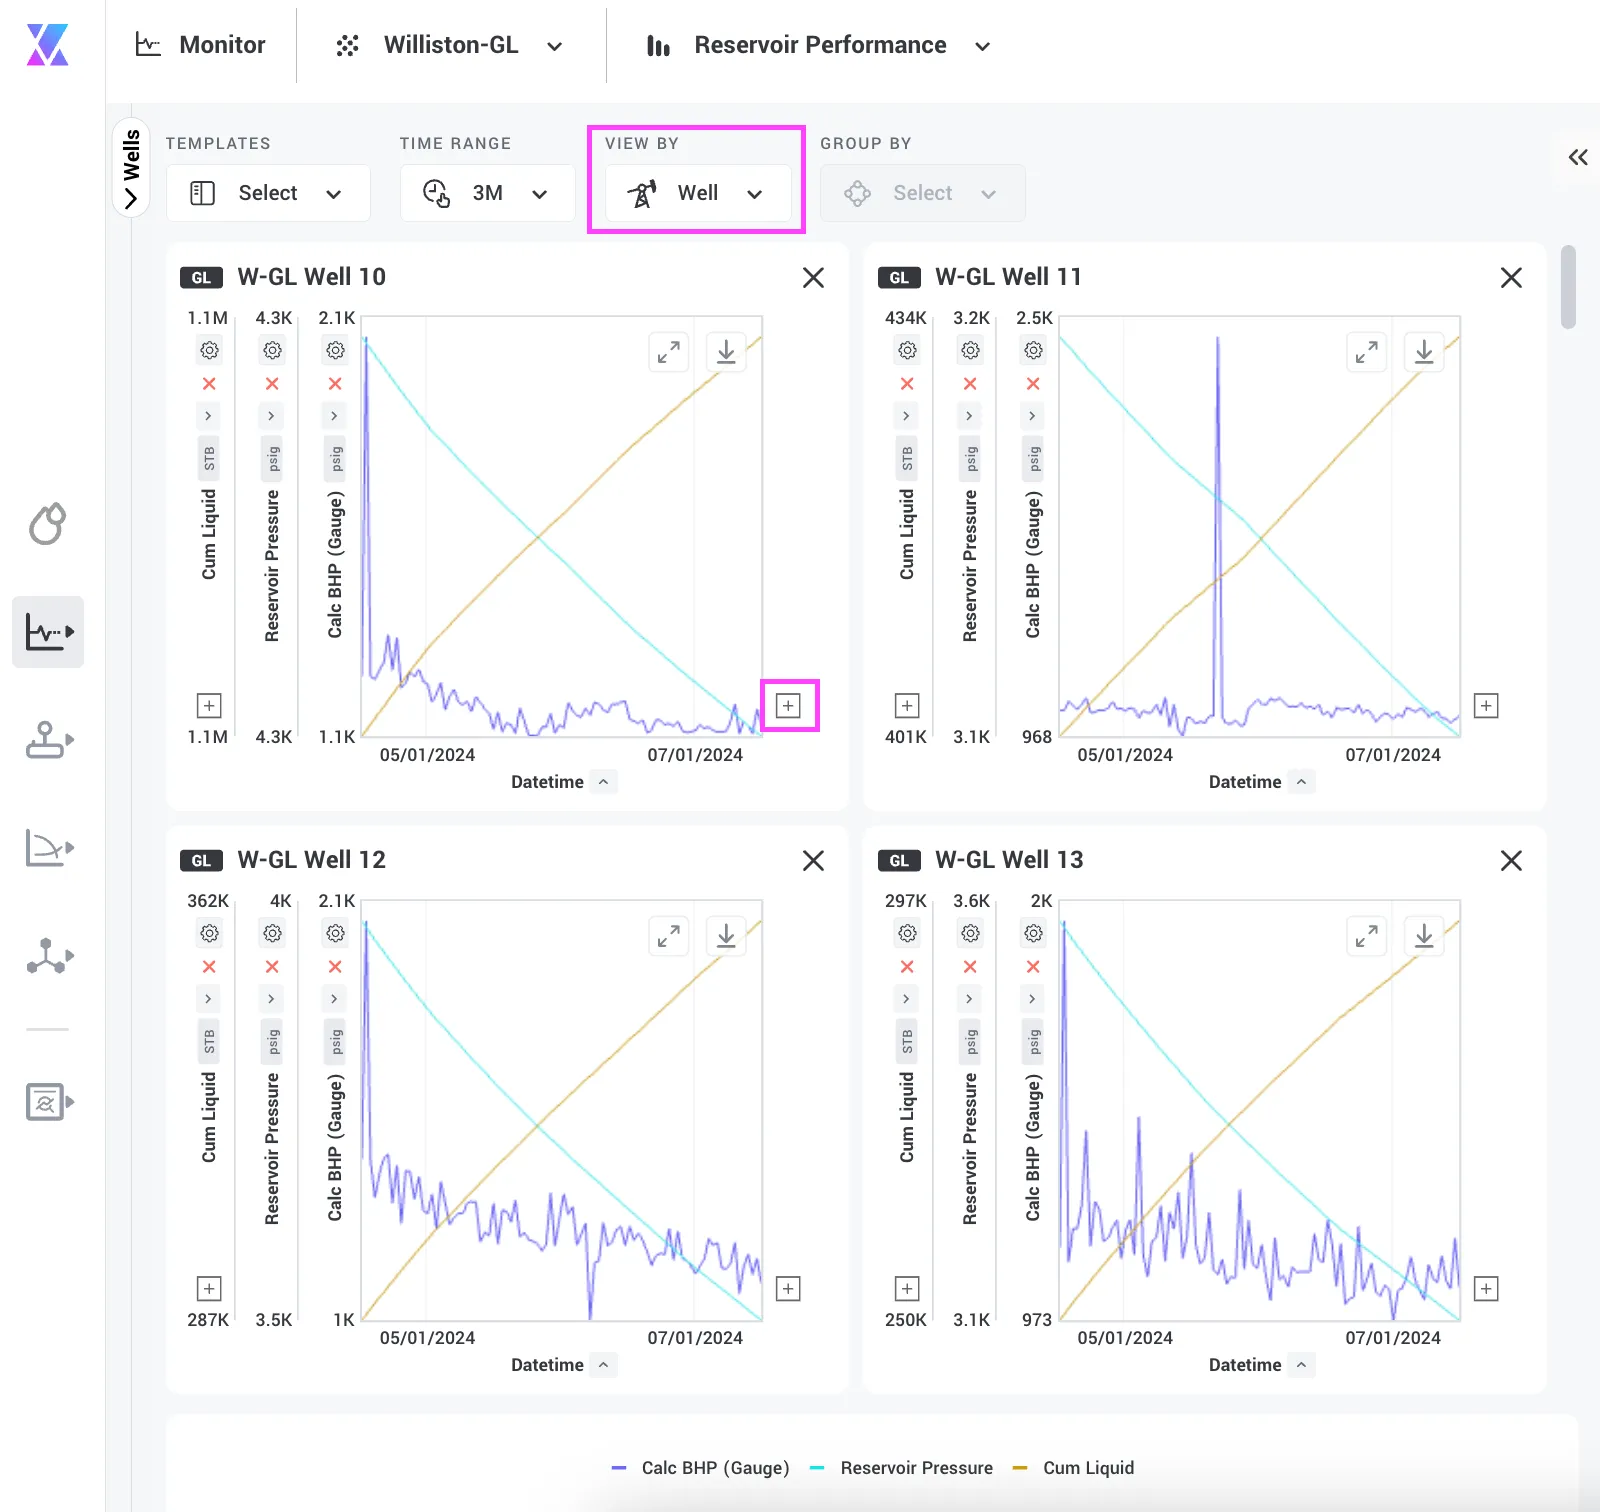This screenshot has width=1600, height=1512.
Task: Close the W-GL Well 11 card
Action: pyautogui.click(x=1512, y=278)
